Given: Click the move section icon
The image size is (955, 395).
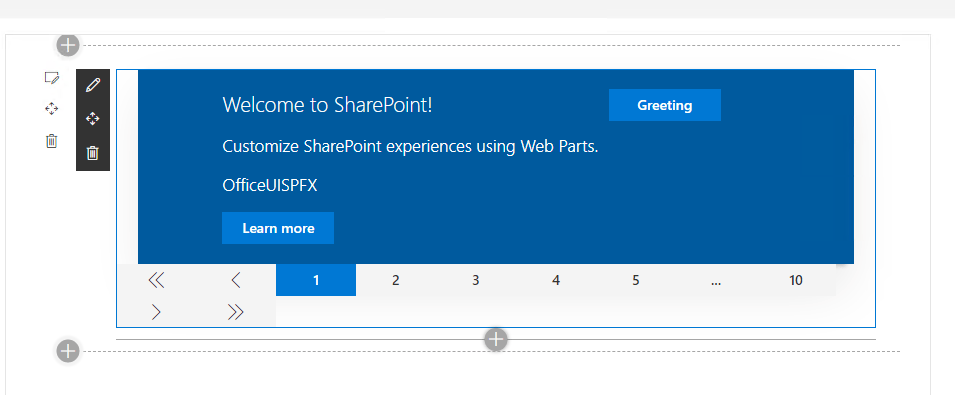Looking at the screenshot, I should 52,109.
